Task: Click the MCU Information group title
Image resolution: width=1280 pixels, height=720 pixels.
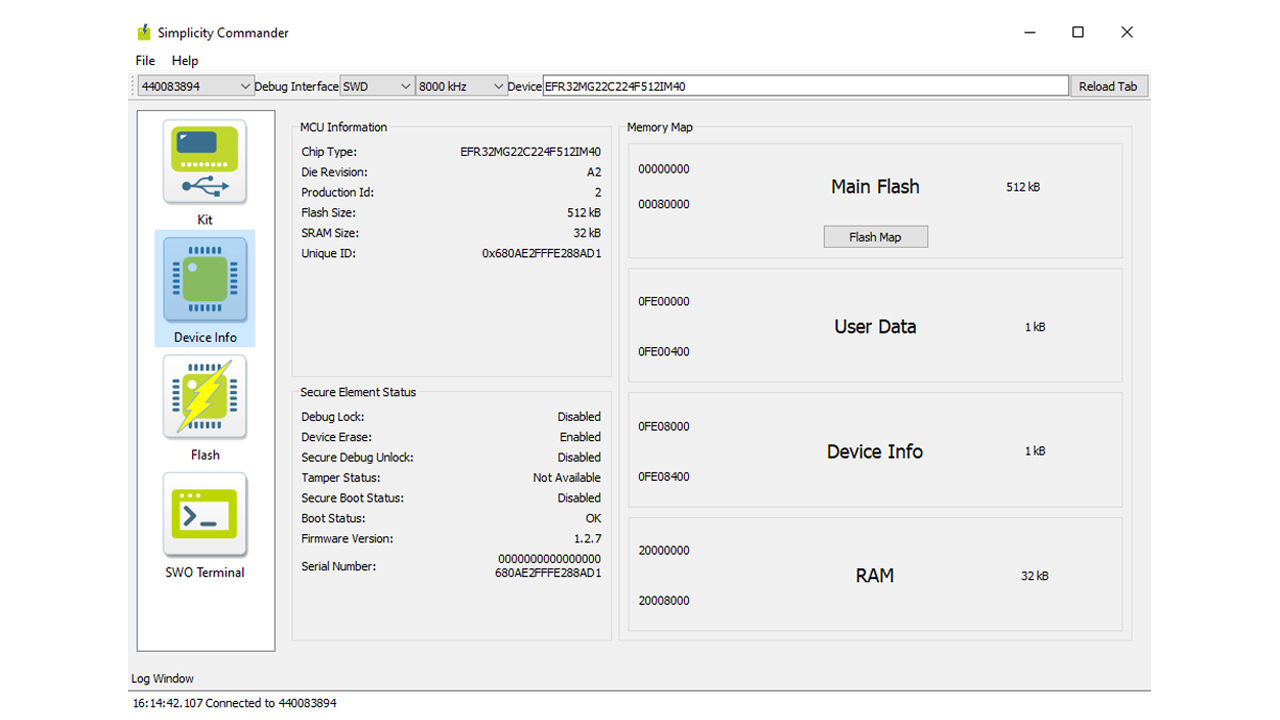Action: (343, 127)
